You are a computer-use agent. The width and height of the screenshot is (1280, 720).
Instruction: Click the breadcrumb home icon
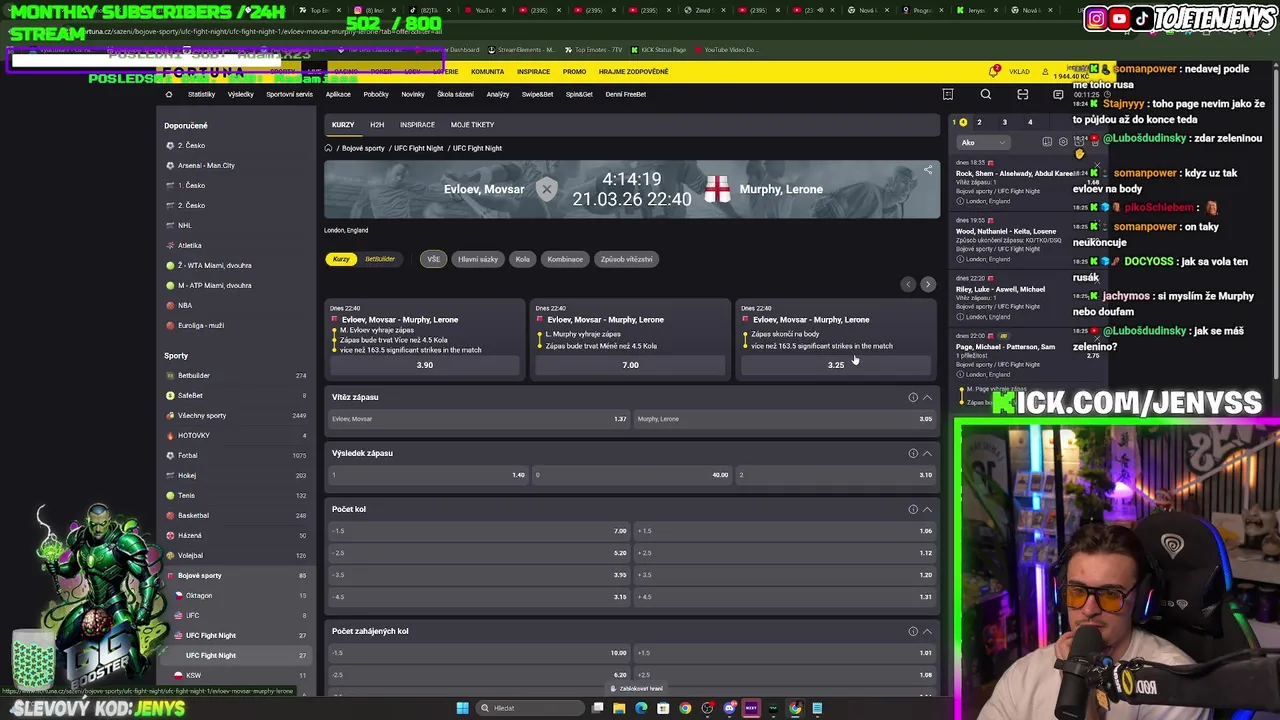click(x=328, y=148)
